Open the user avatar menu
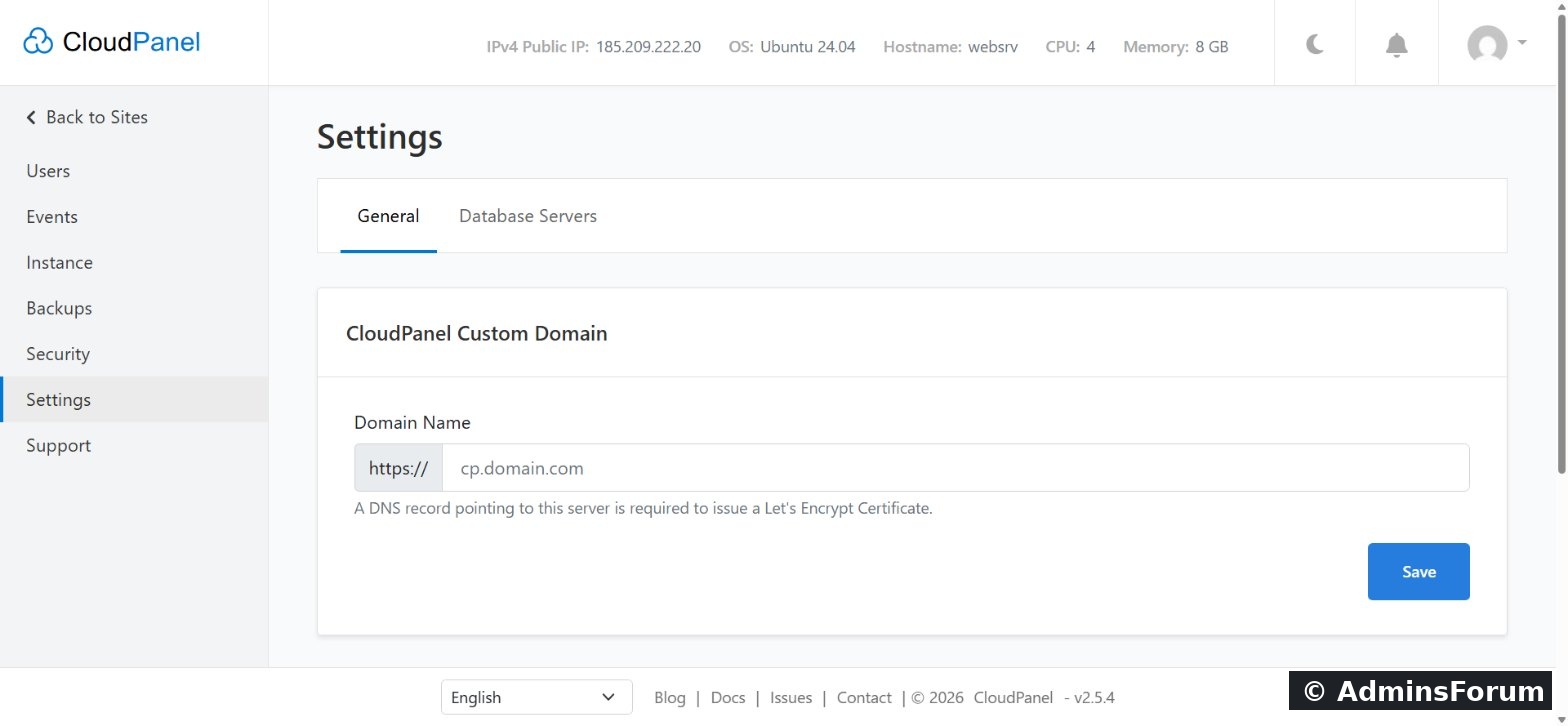Image resolution: width=1568 pixels, height=726 pixels. pos(1496,44)
